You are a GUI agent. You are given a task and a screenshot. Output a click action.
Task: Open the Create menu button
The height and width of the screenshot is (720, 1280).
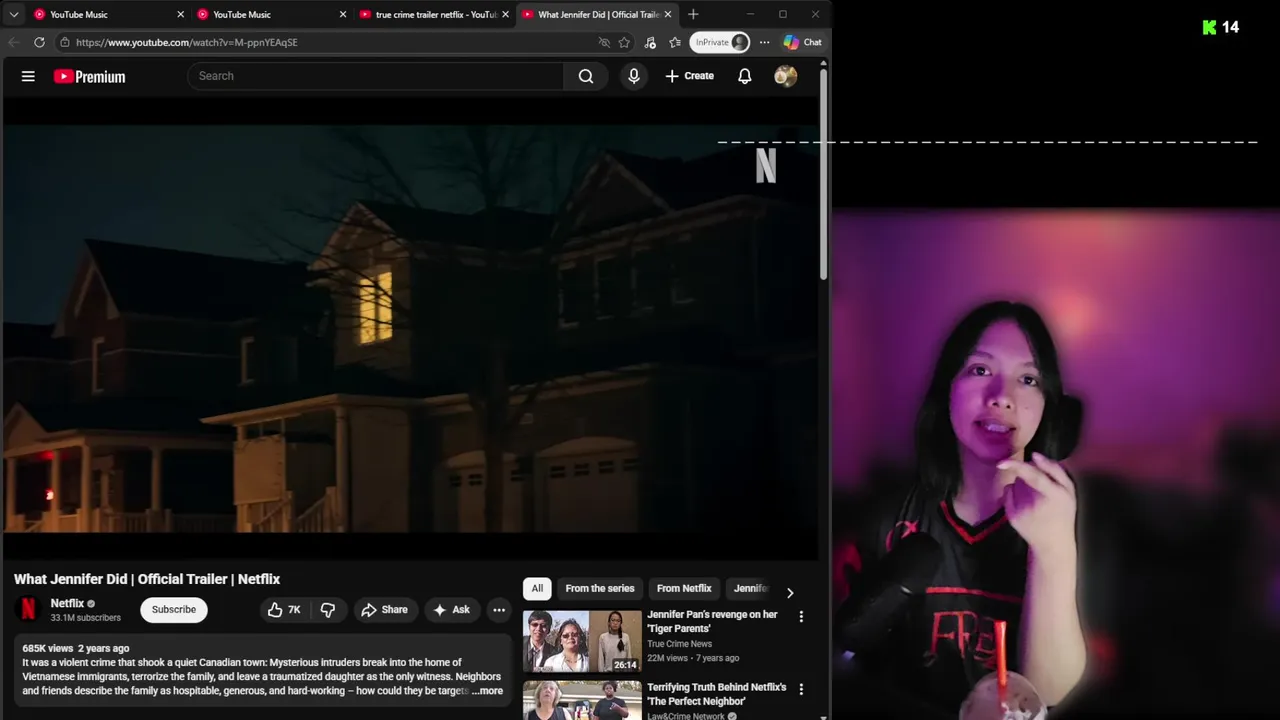(x=690, y=76)
